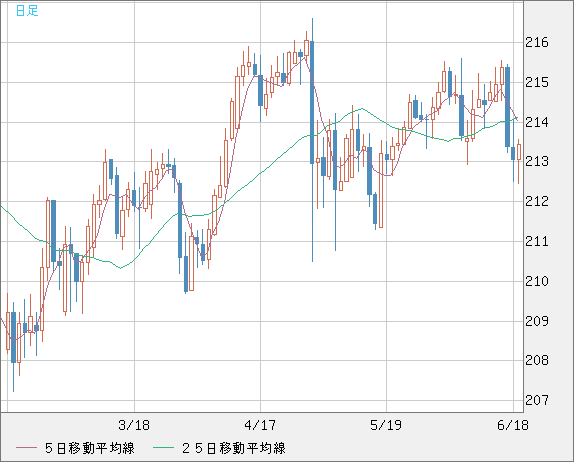
Task: Click the purple 5-day average legend line
Action: 27,448
